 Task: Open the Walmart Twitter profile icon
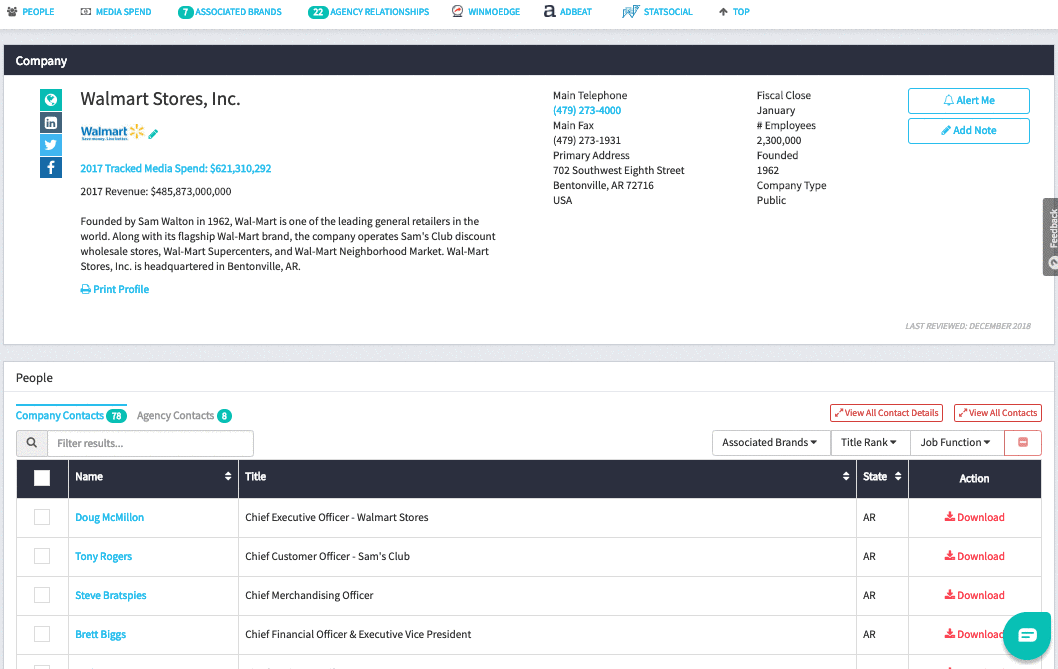(51, 144)
